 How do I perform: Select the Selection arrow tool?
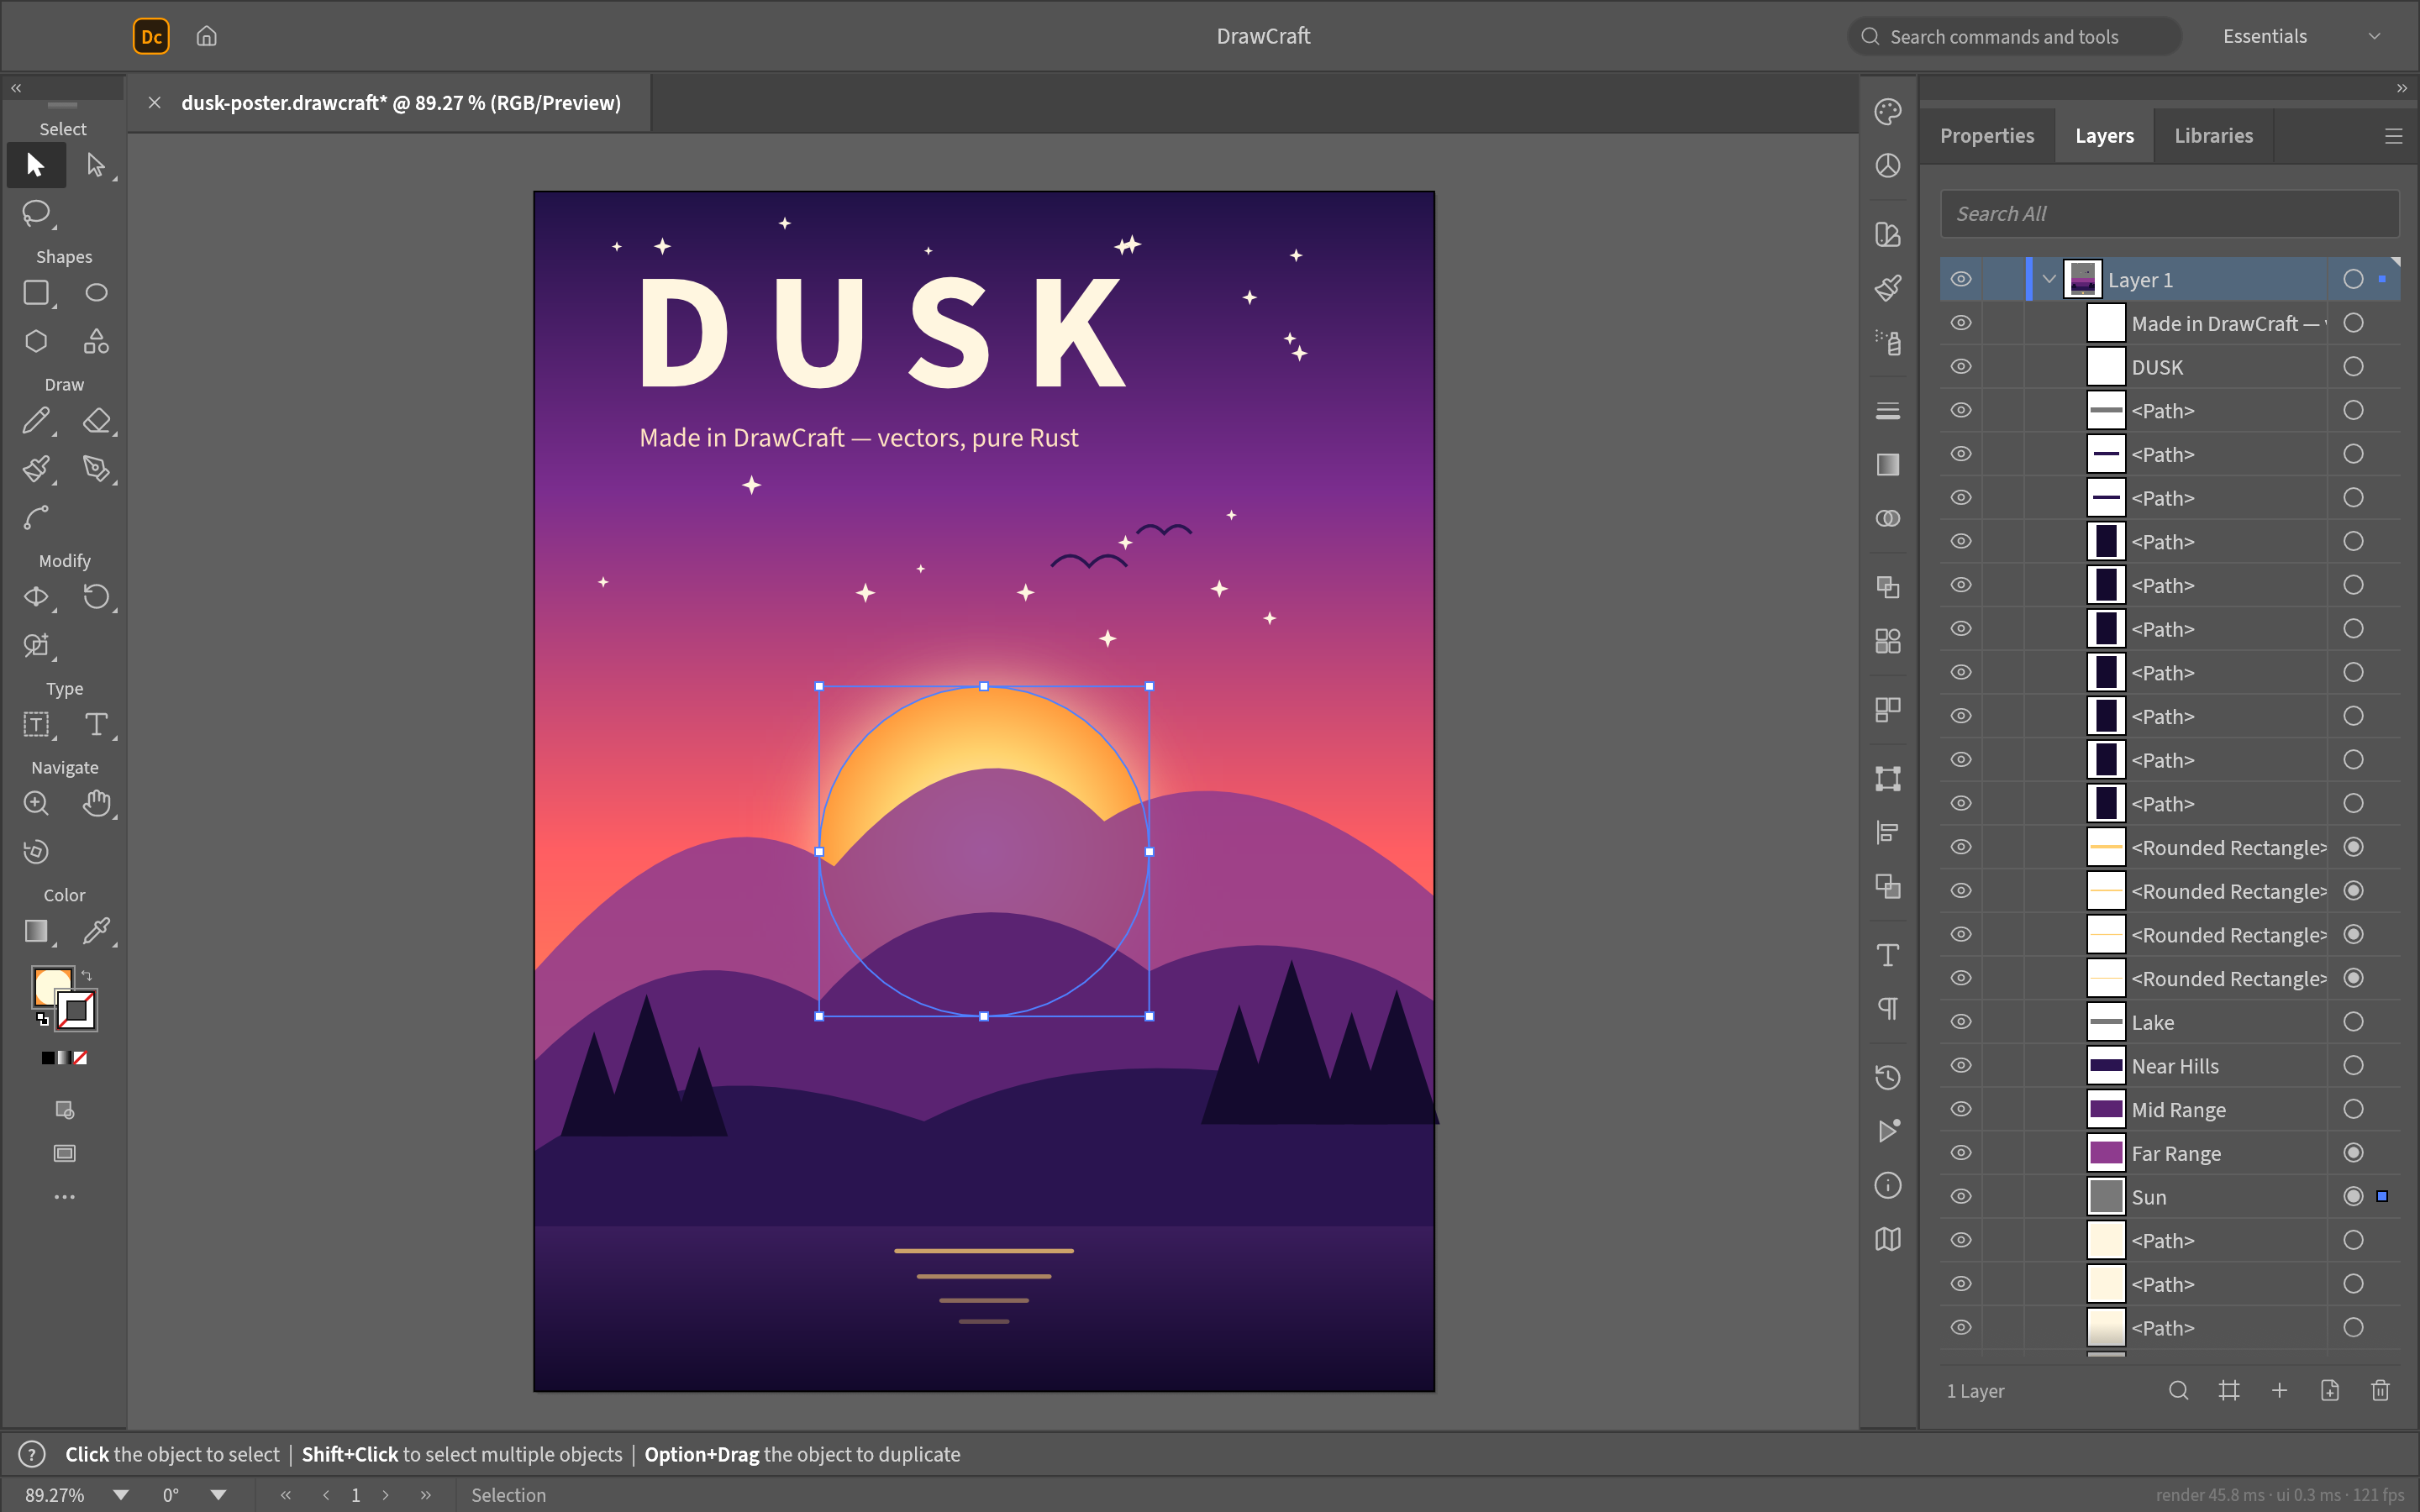pos(36,165)
